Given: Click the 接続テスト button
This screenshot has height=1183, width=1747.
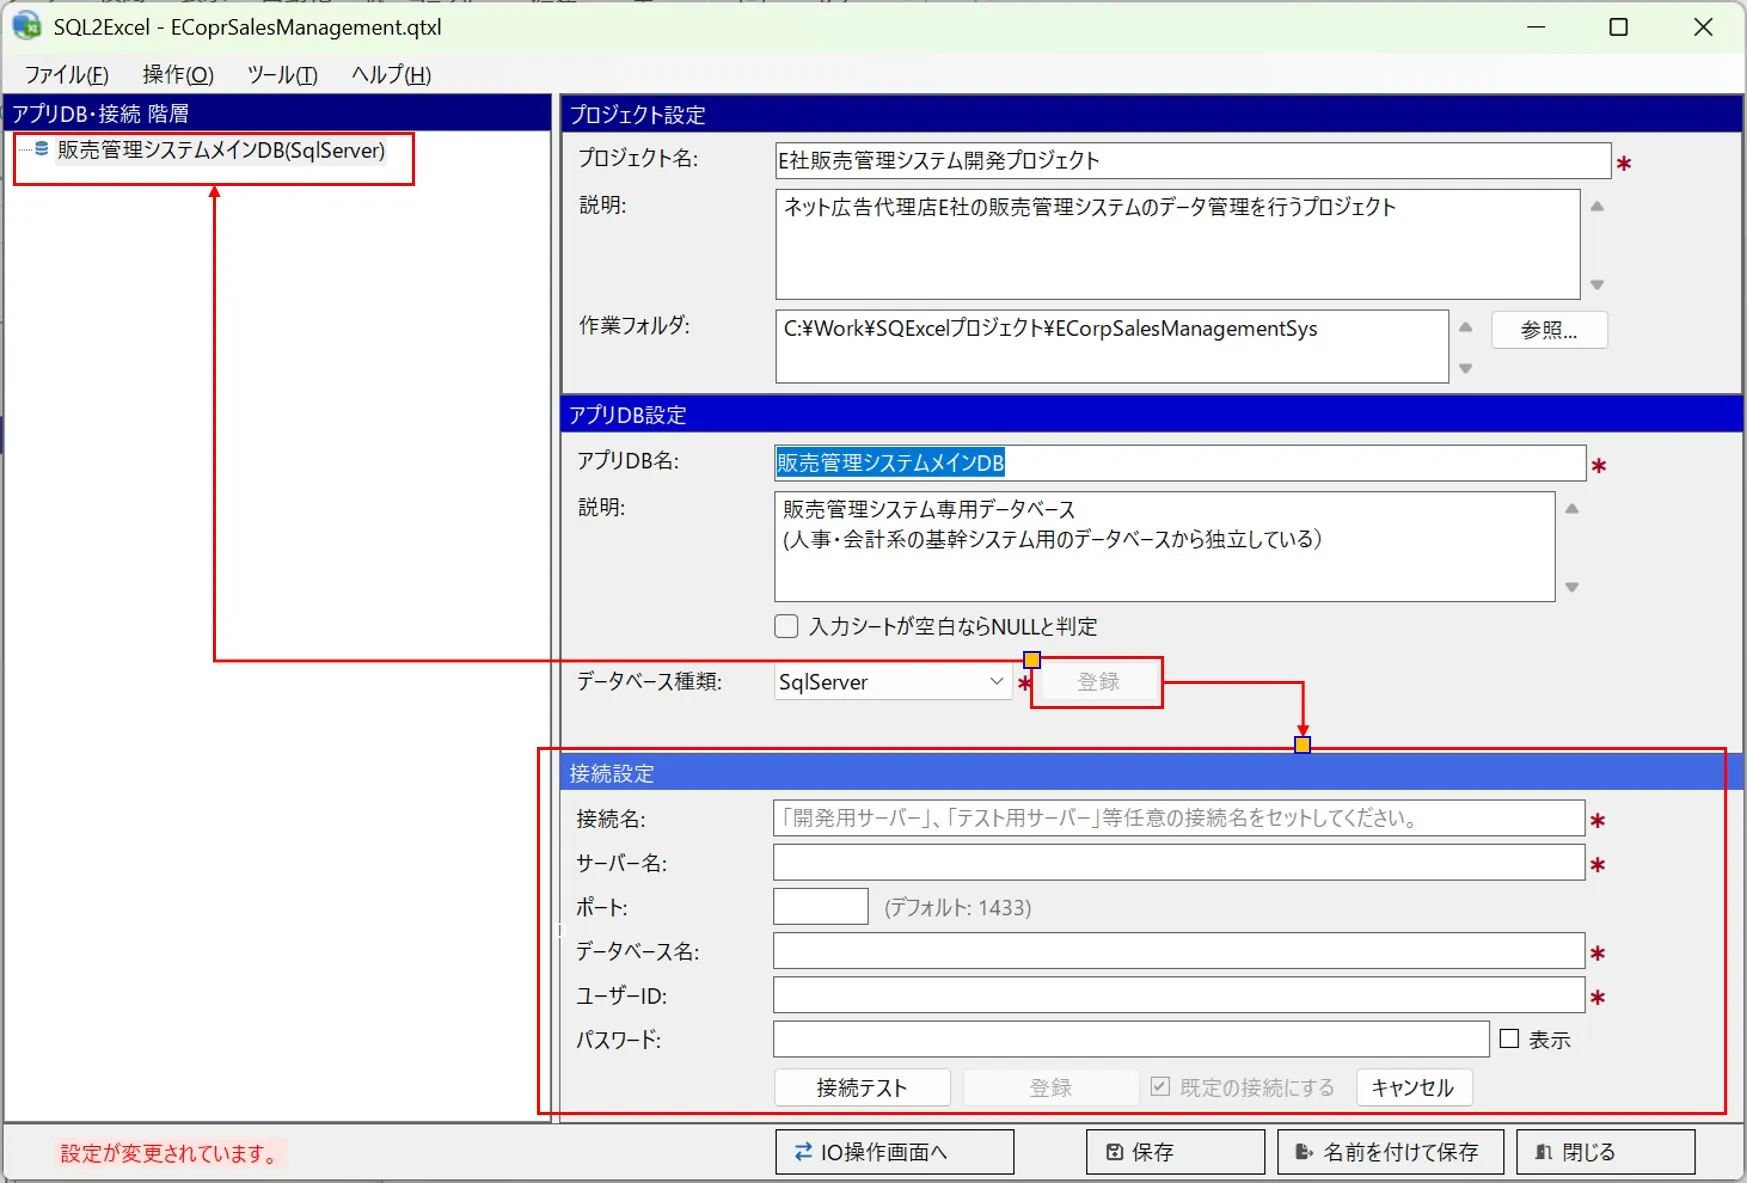Looking at the screenshot, I should tap(862, 1088).
